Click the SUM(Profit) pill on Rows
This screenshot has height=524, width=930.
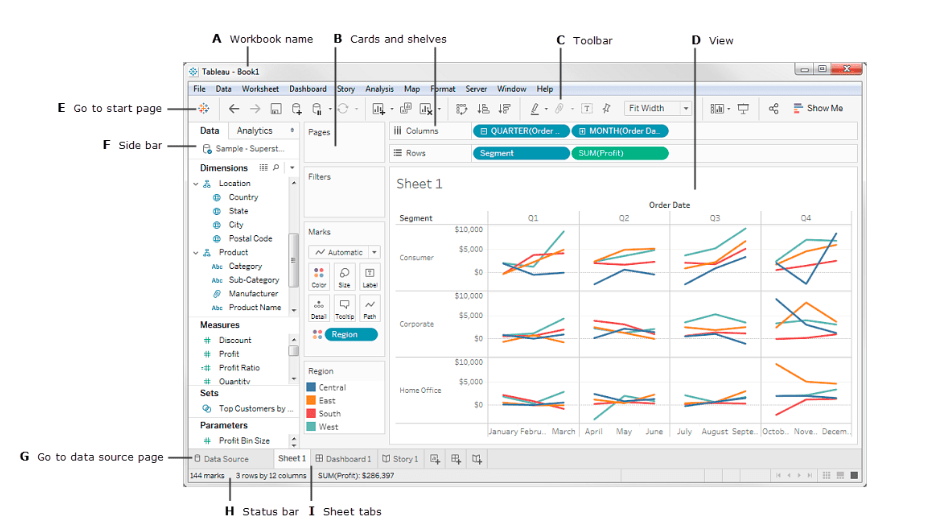[x=620, y=153]
